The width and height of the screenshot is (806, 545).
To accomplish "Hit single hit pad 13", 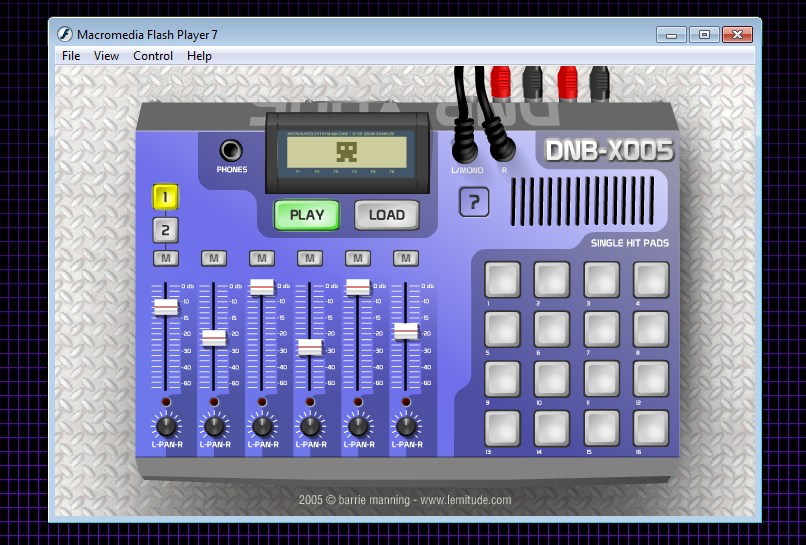I will pyautogui.click(x=502, y=428).
